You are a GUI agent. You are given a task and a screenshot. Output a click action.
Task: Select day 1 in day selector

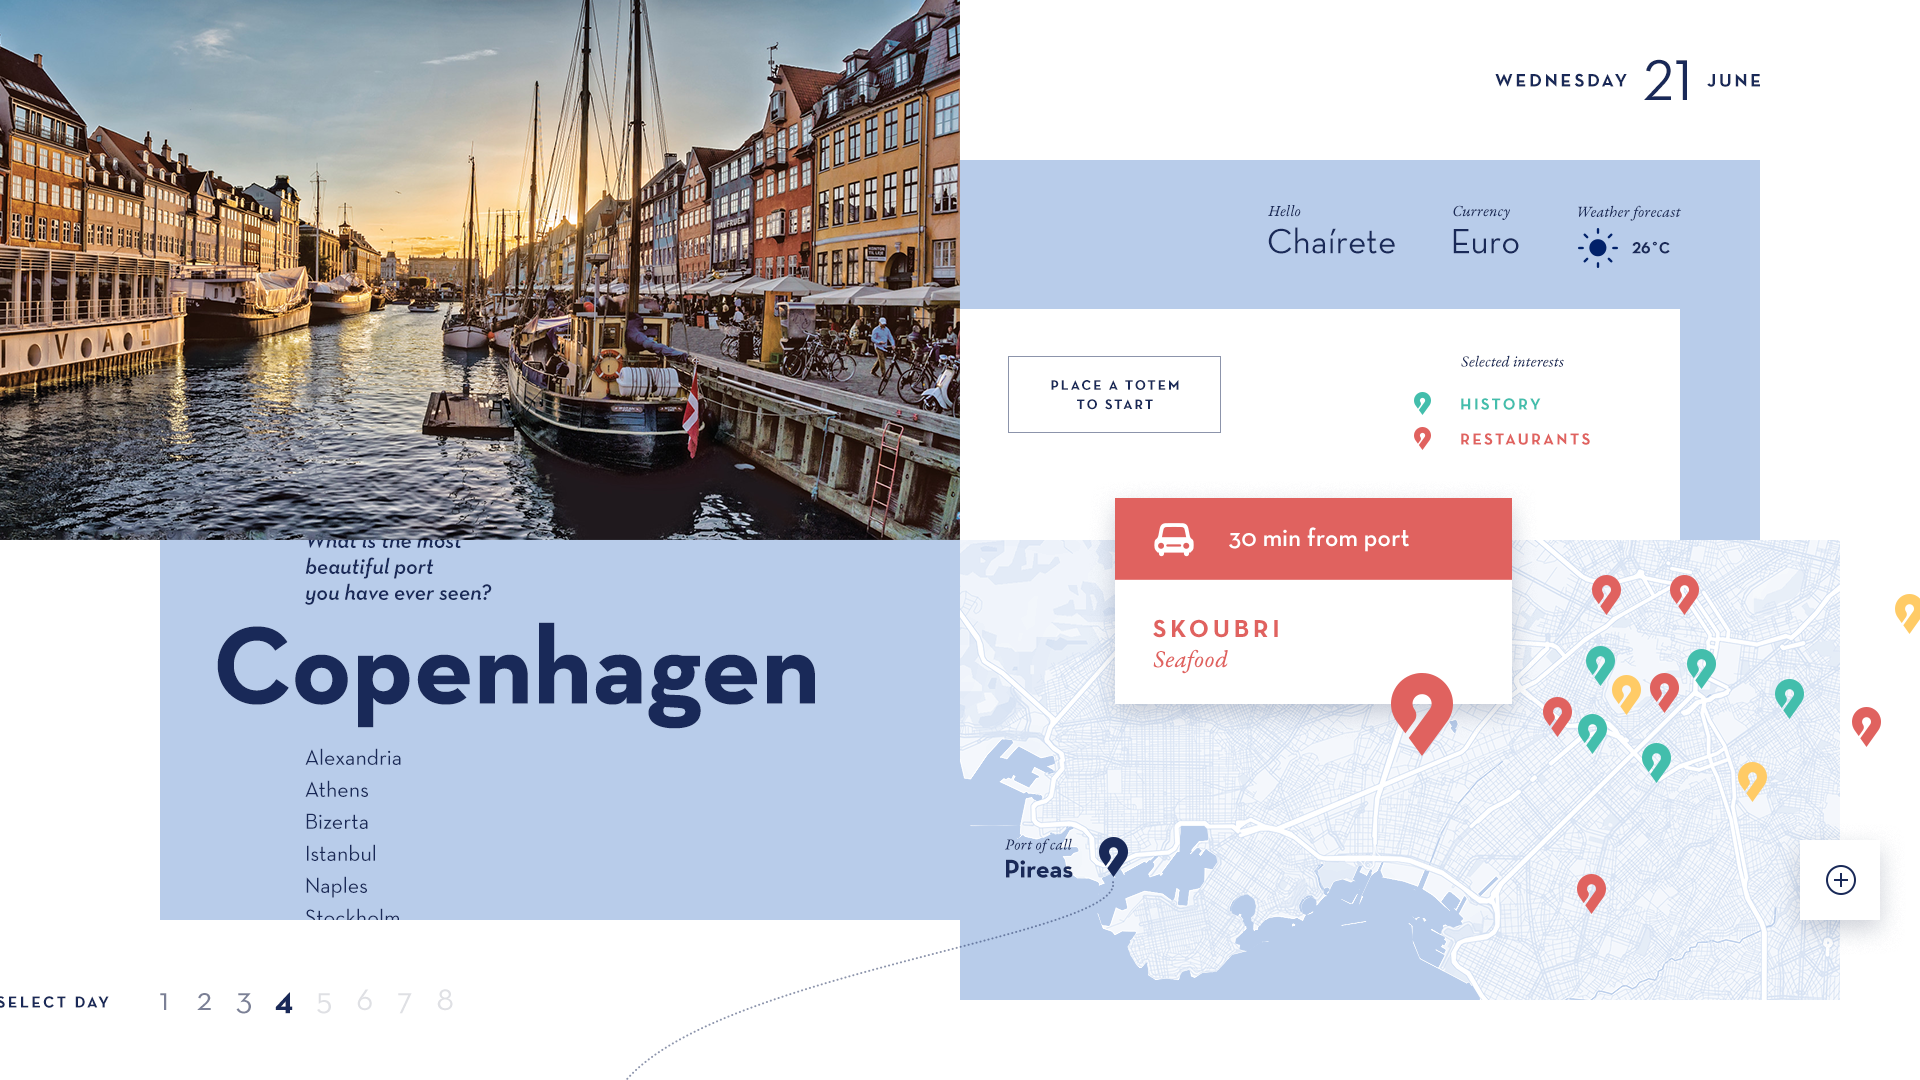coord(164,1002)
